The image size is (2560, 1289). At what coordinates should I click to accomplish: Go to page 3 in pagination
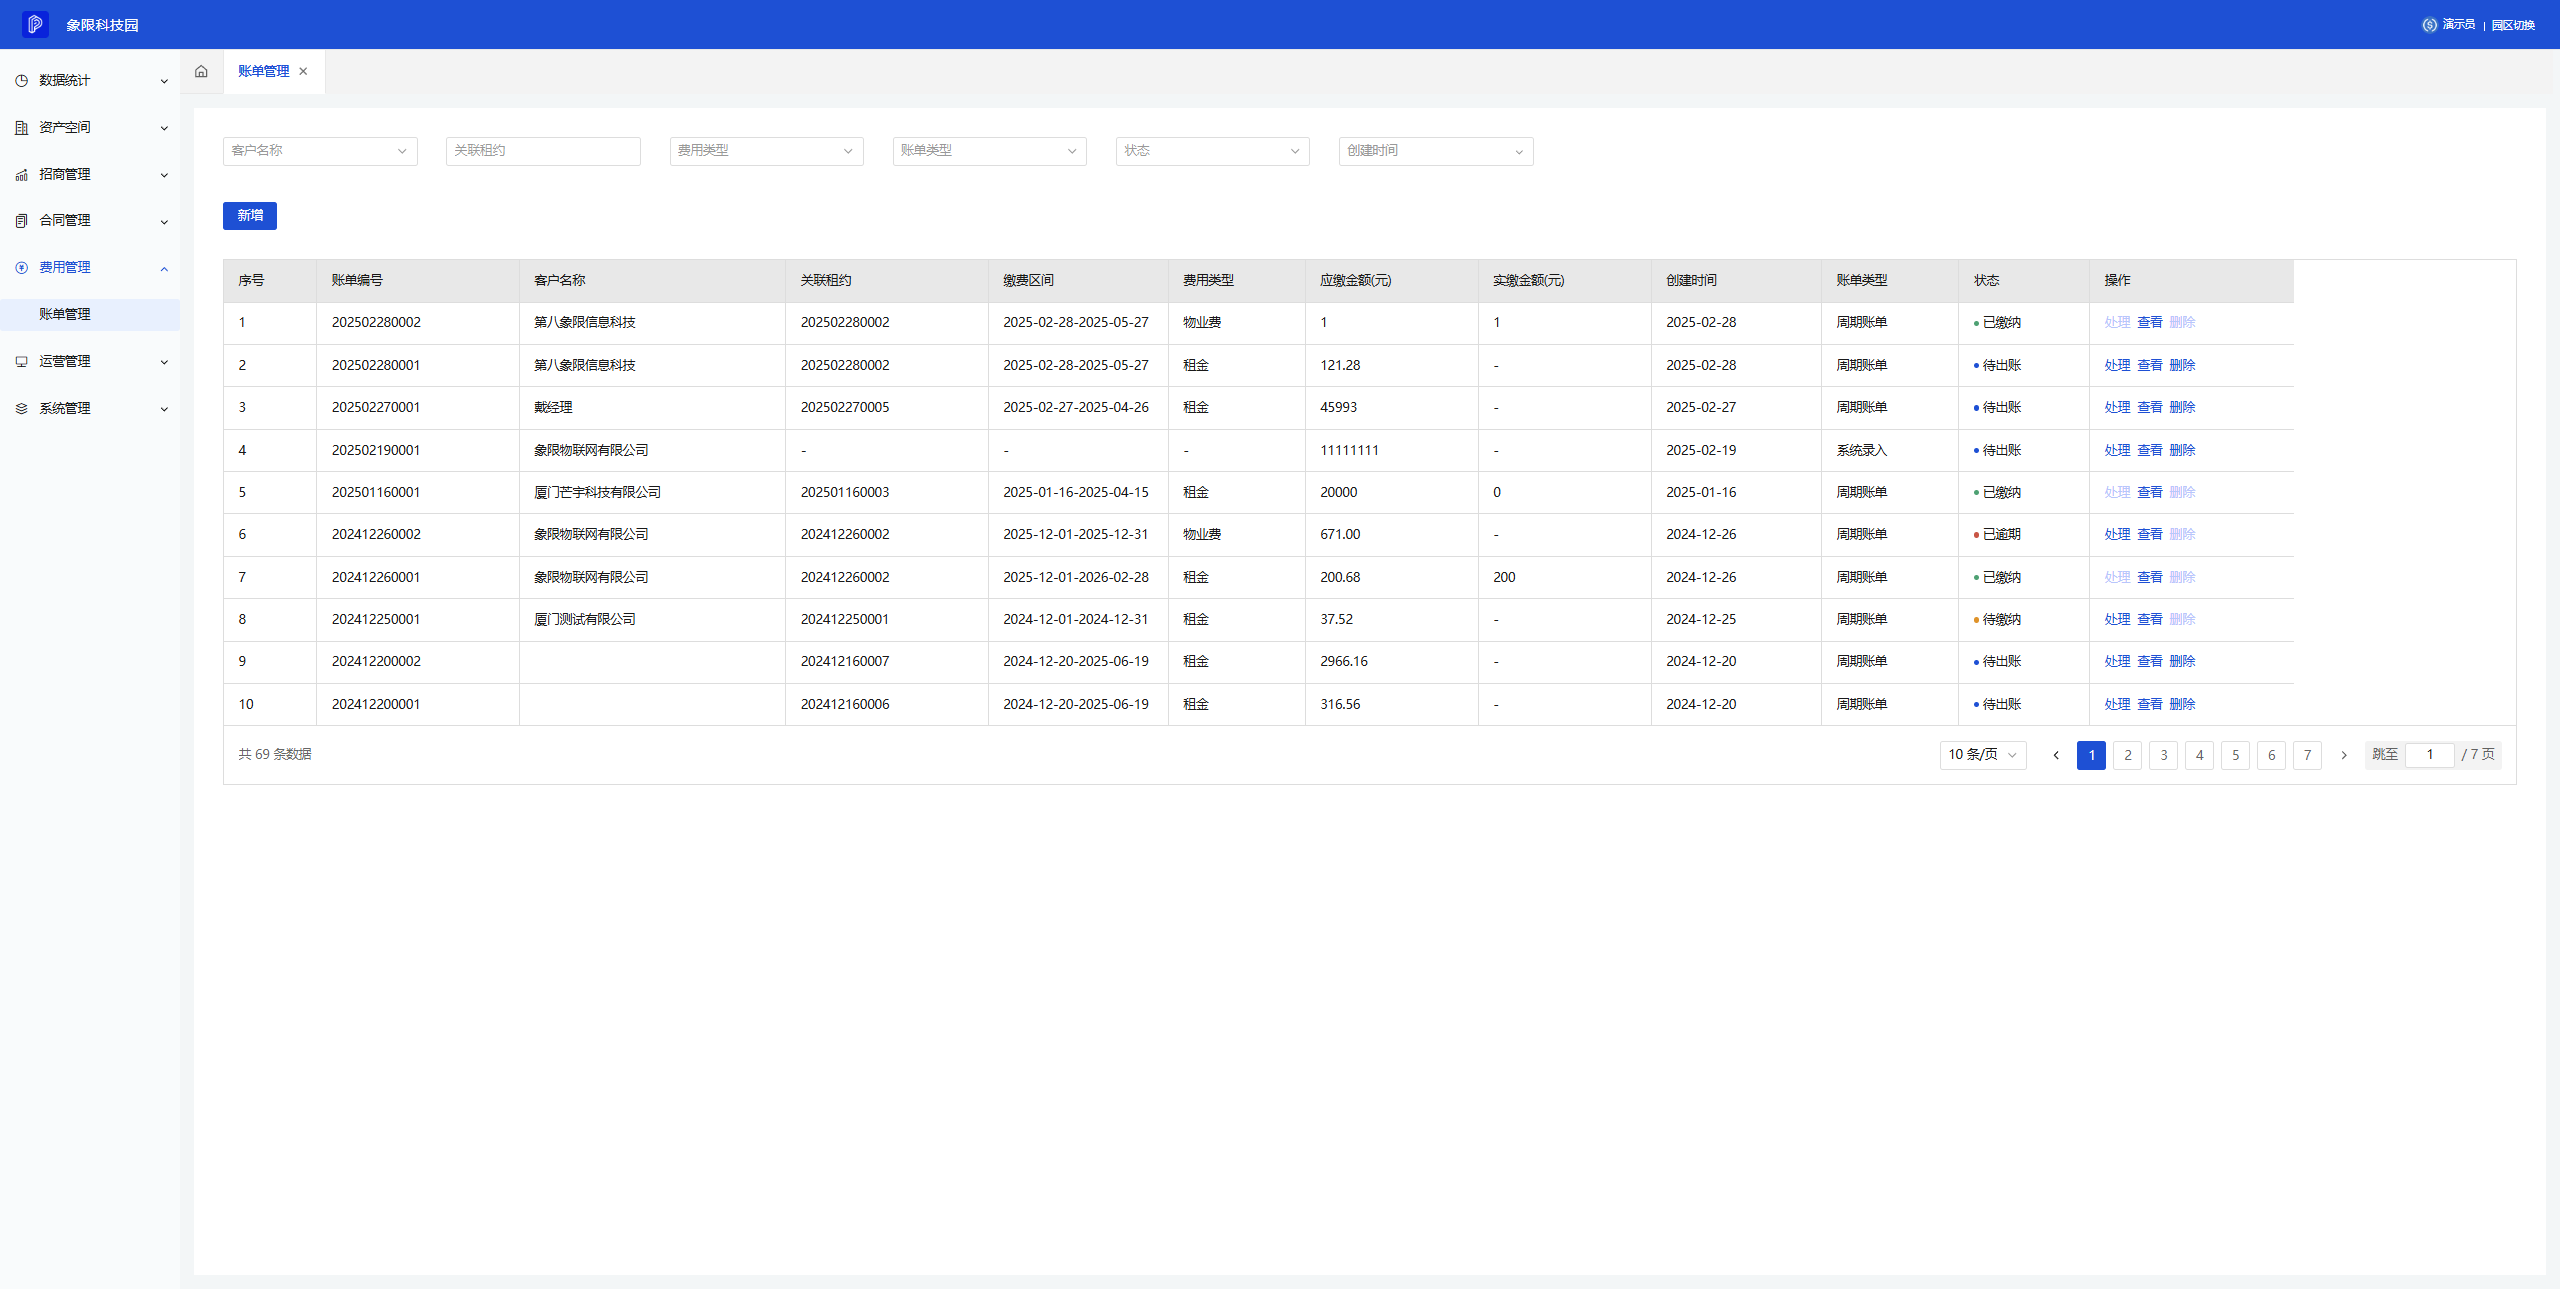point(2163,755)
